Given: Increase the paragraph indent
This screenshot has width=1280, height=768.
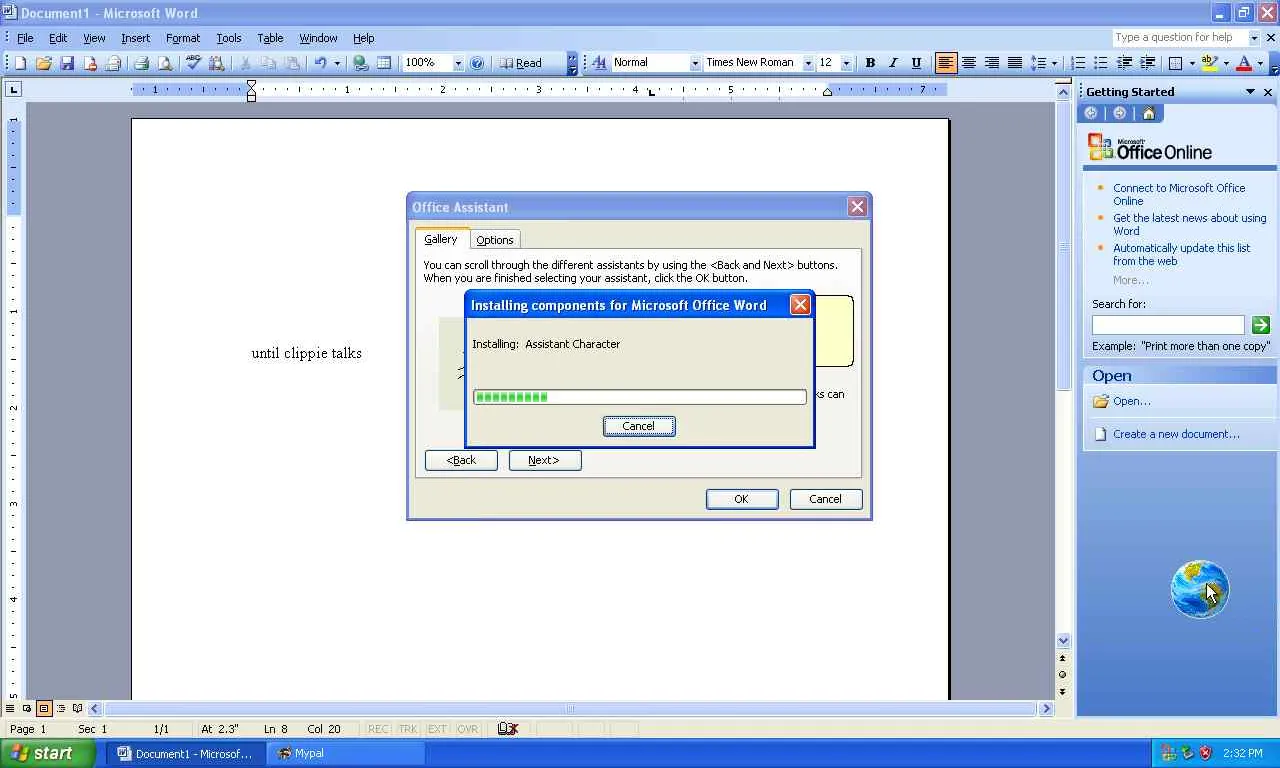Looking at the screenshot, I should pos(1147,63).
